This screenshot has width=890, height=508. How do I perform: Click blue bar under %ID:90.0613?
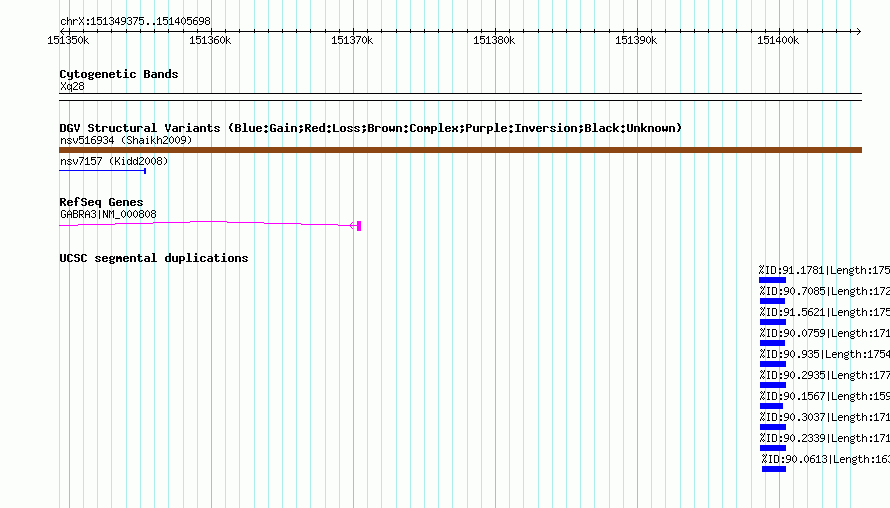click(774, 469)
